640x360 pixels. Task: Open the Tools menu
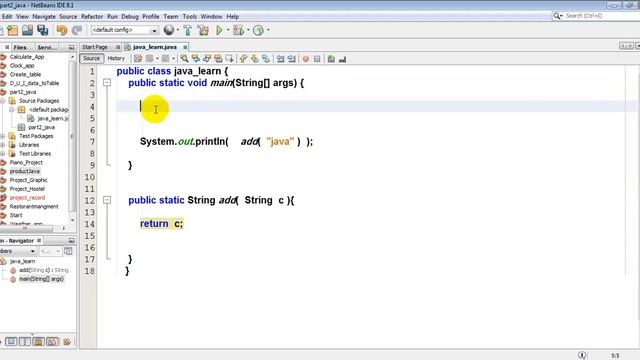click(189, 17)
